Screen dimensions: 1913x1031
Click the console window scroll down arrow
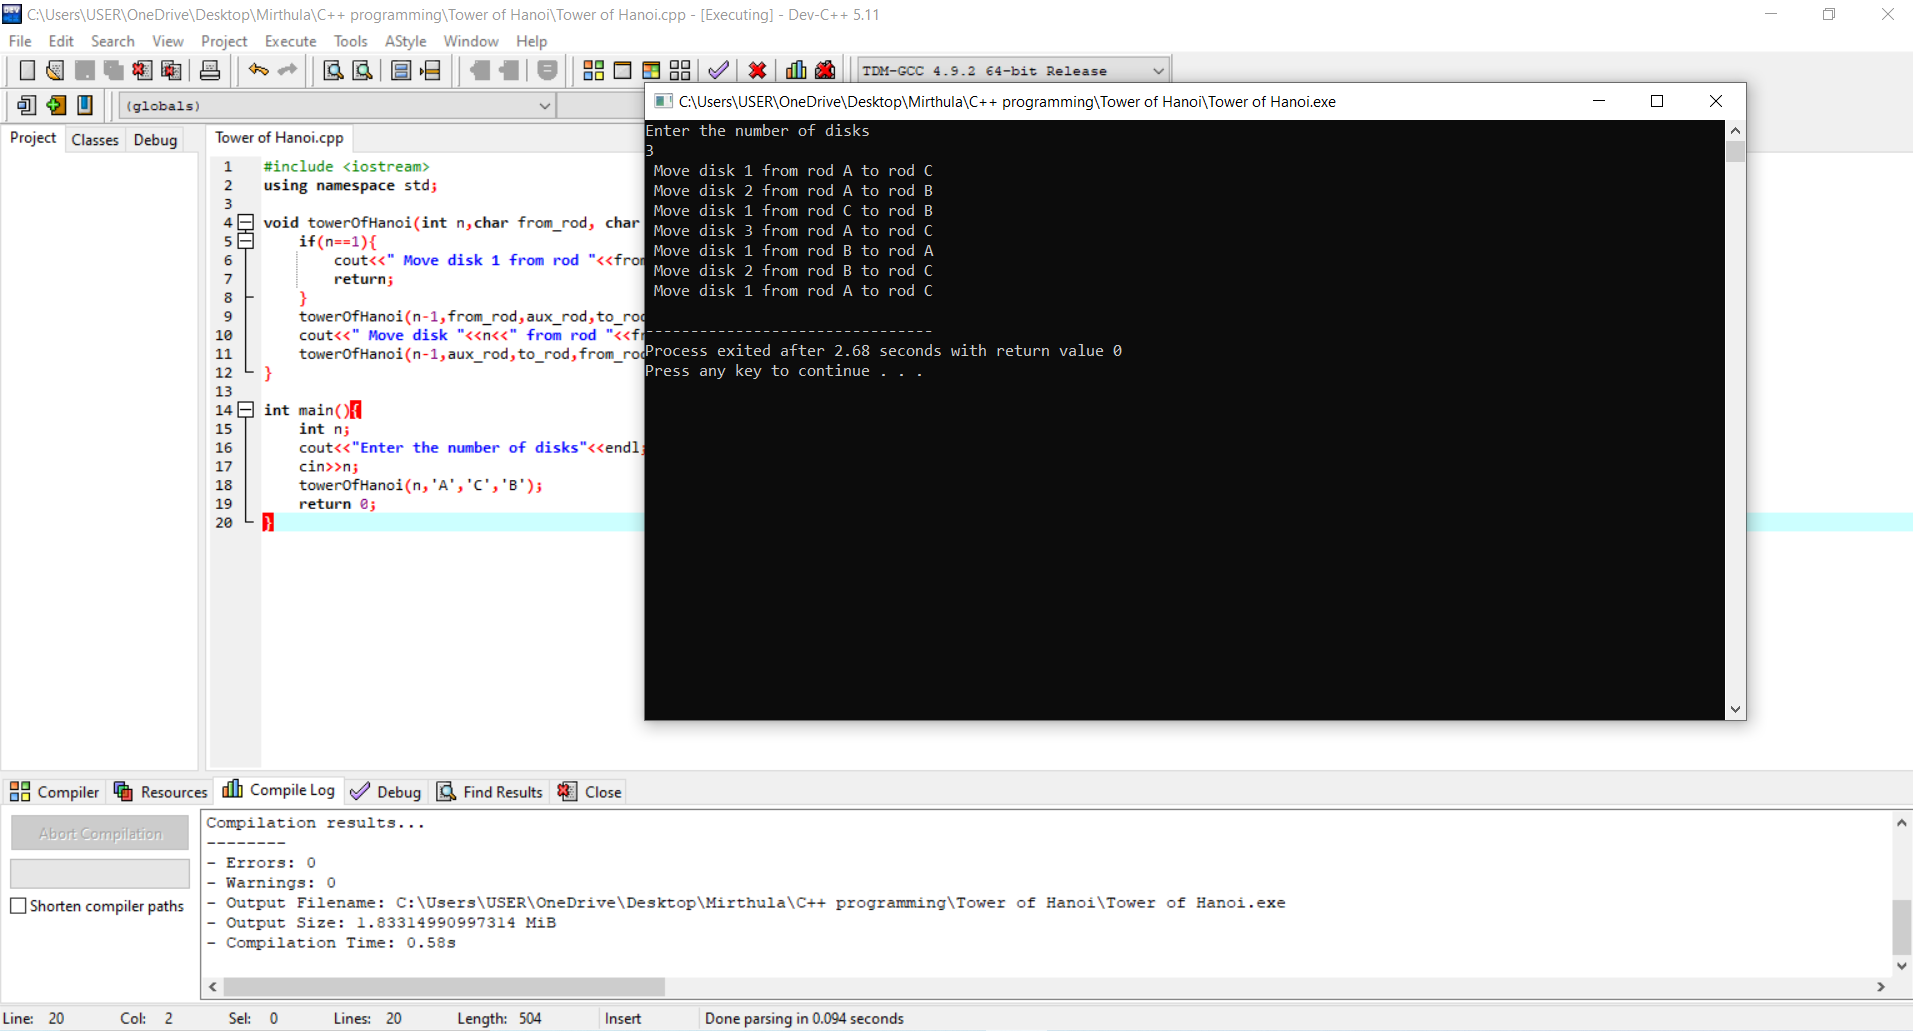pyautogui.click(x=1735, y=709)
